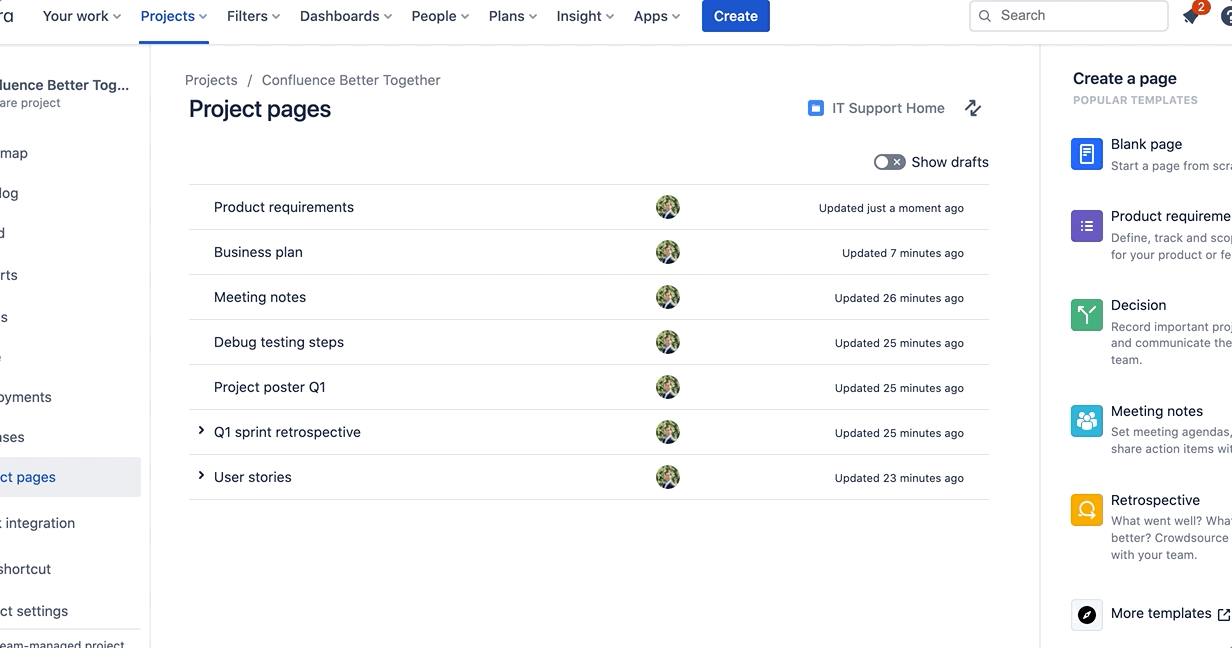The width and height of the screenshot is (1232, 648).
Task: Toggle the Show drafts switch on
Action: click(x=889, y=161)
